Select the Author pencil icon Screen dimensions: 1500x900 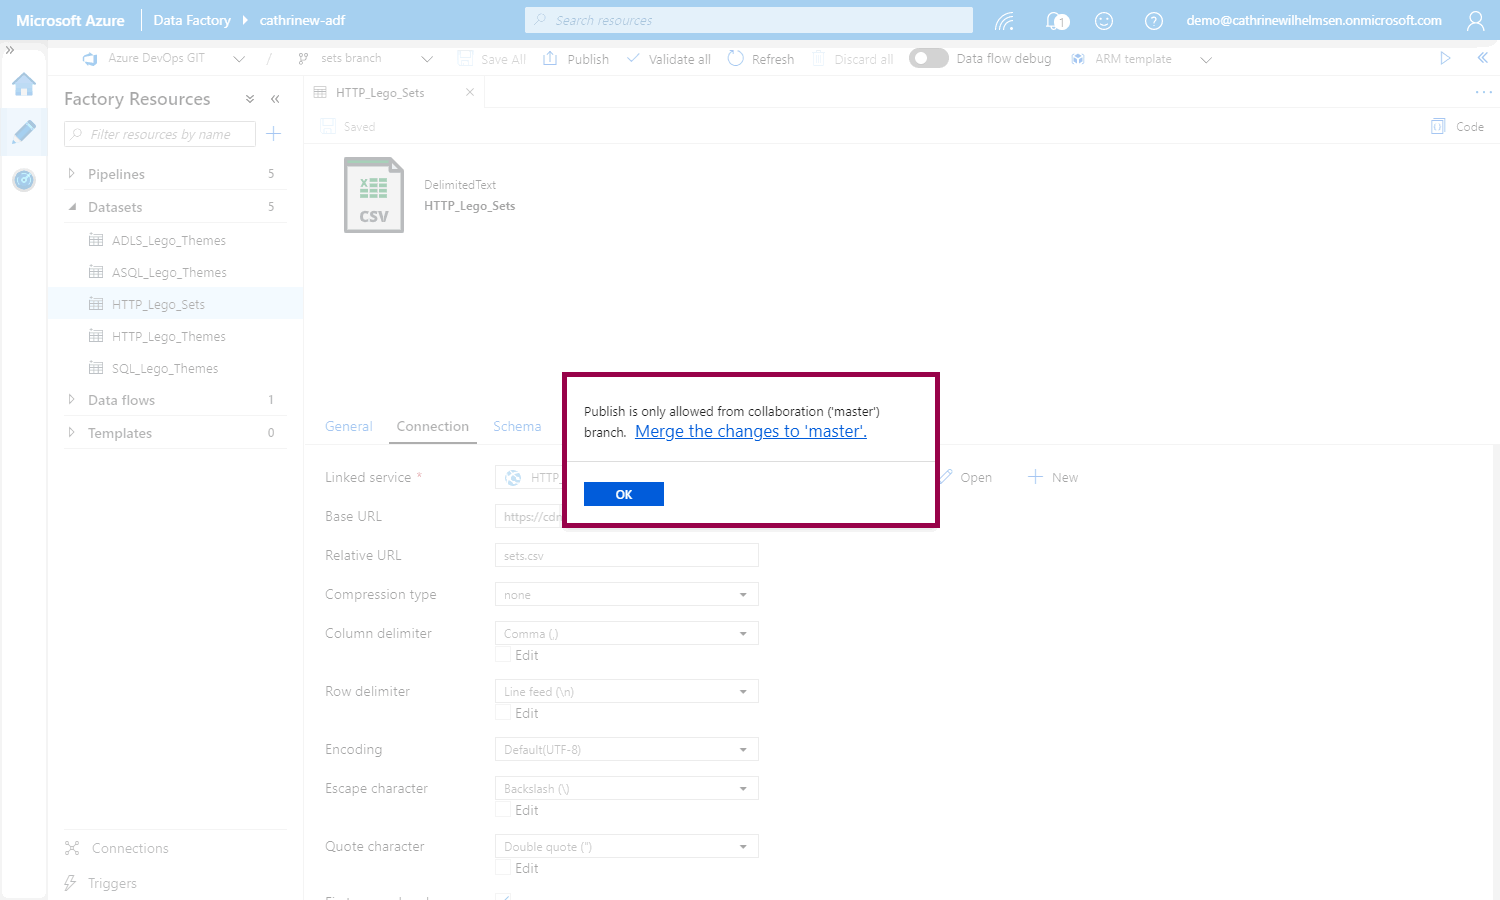tap(24, 131)
